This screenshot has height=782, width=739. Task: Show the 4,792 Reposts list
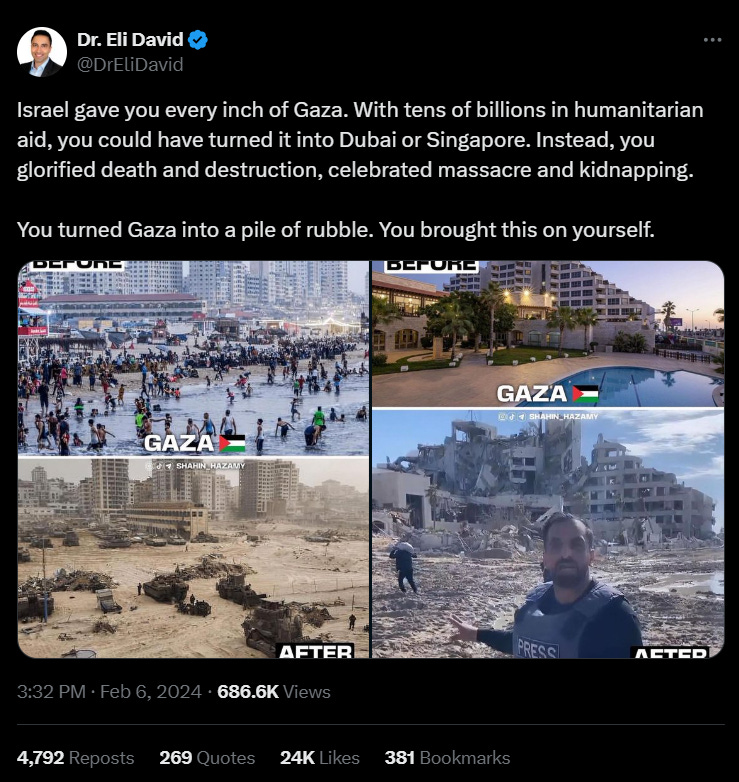[75, 758]
